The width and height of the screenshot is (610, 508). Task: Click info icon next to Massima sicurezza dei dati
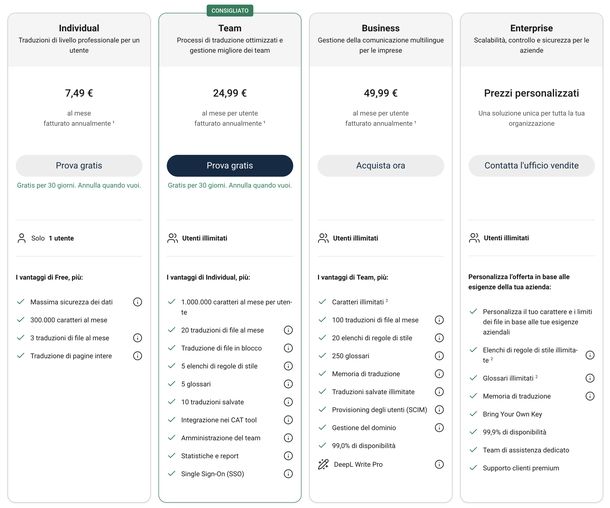[137, 301]
